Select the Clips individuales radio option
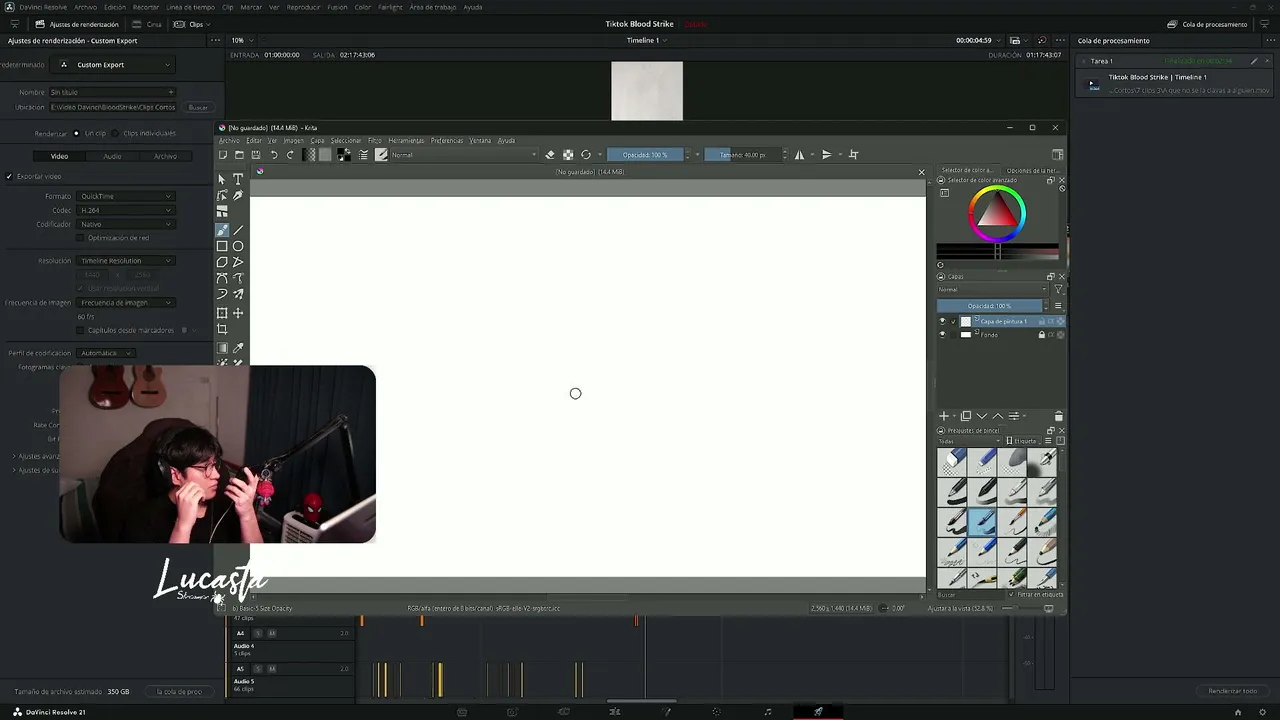Viewport: 1280px width, 720px height. click(116, 133)
